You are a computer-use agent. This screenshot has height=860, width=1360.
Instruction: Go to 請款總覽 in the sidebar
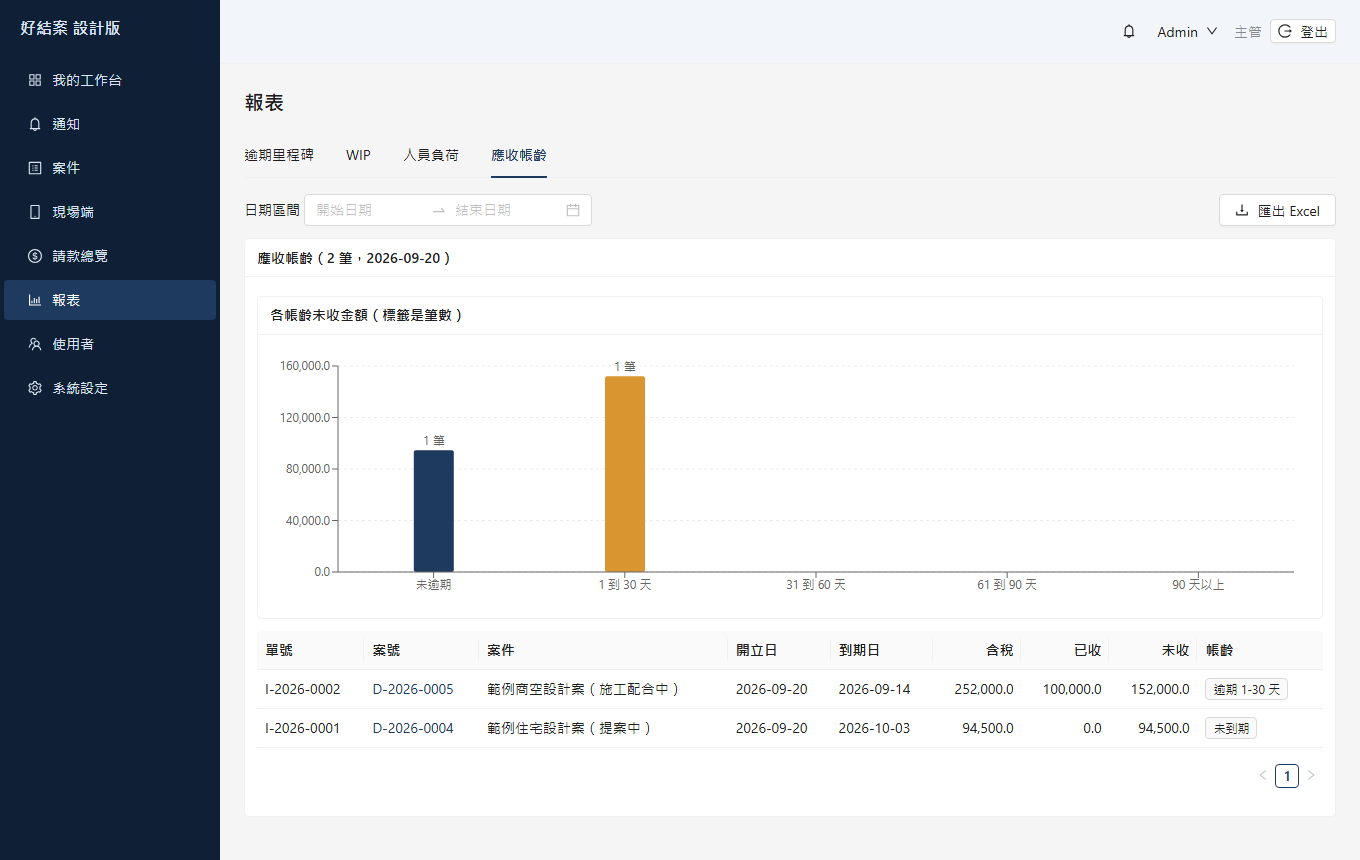tap(110, 256)
